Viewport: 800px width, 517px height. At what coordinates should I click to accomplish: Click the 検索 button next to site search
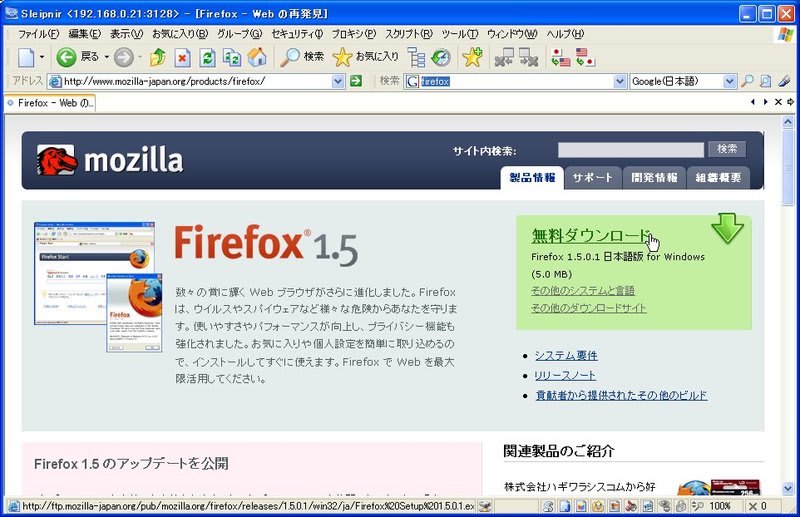point(727,149)
